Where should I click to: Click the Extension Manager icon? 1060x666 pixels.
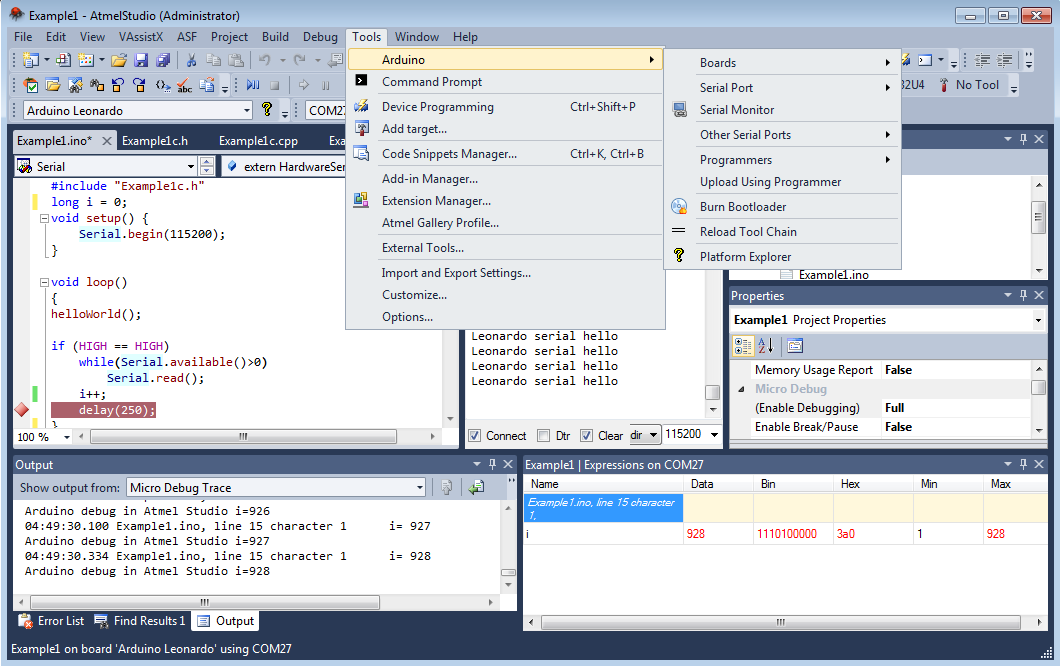[362, 199]
